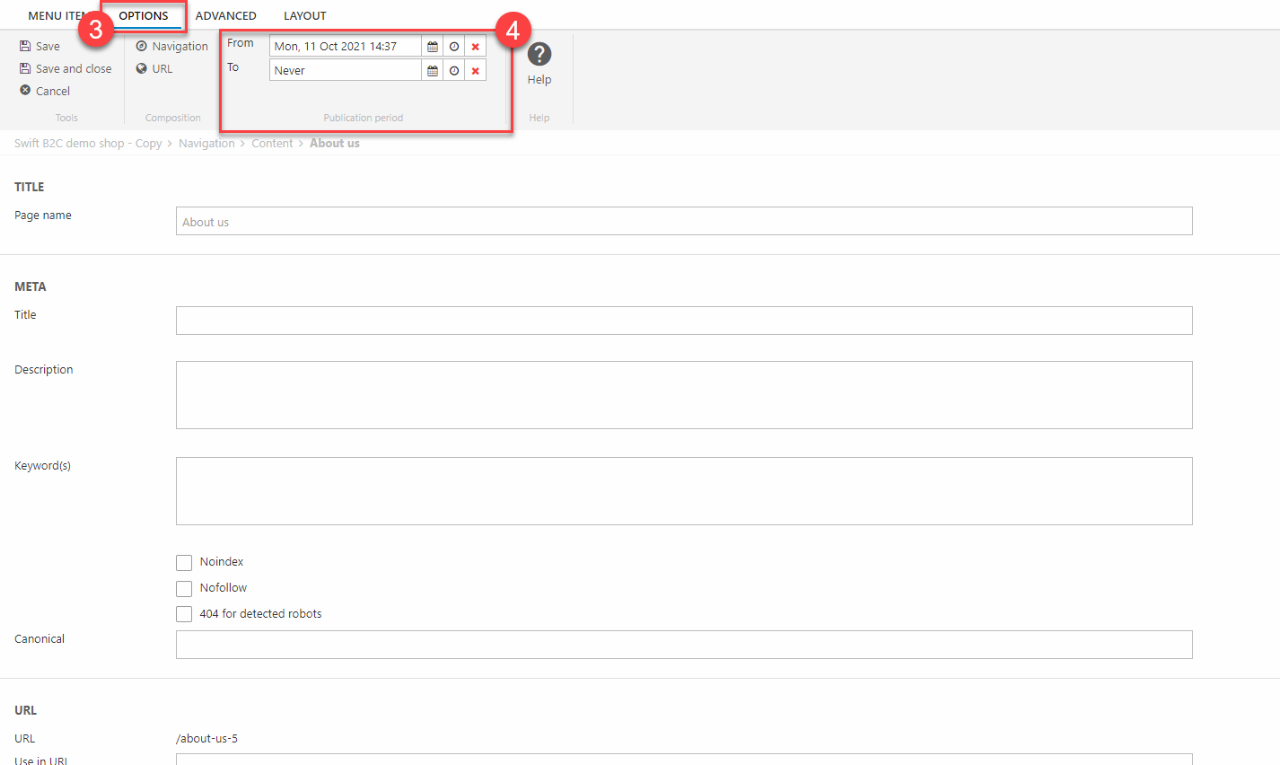
Task: Focus the Meta Description text area
Action: [684, 395]
